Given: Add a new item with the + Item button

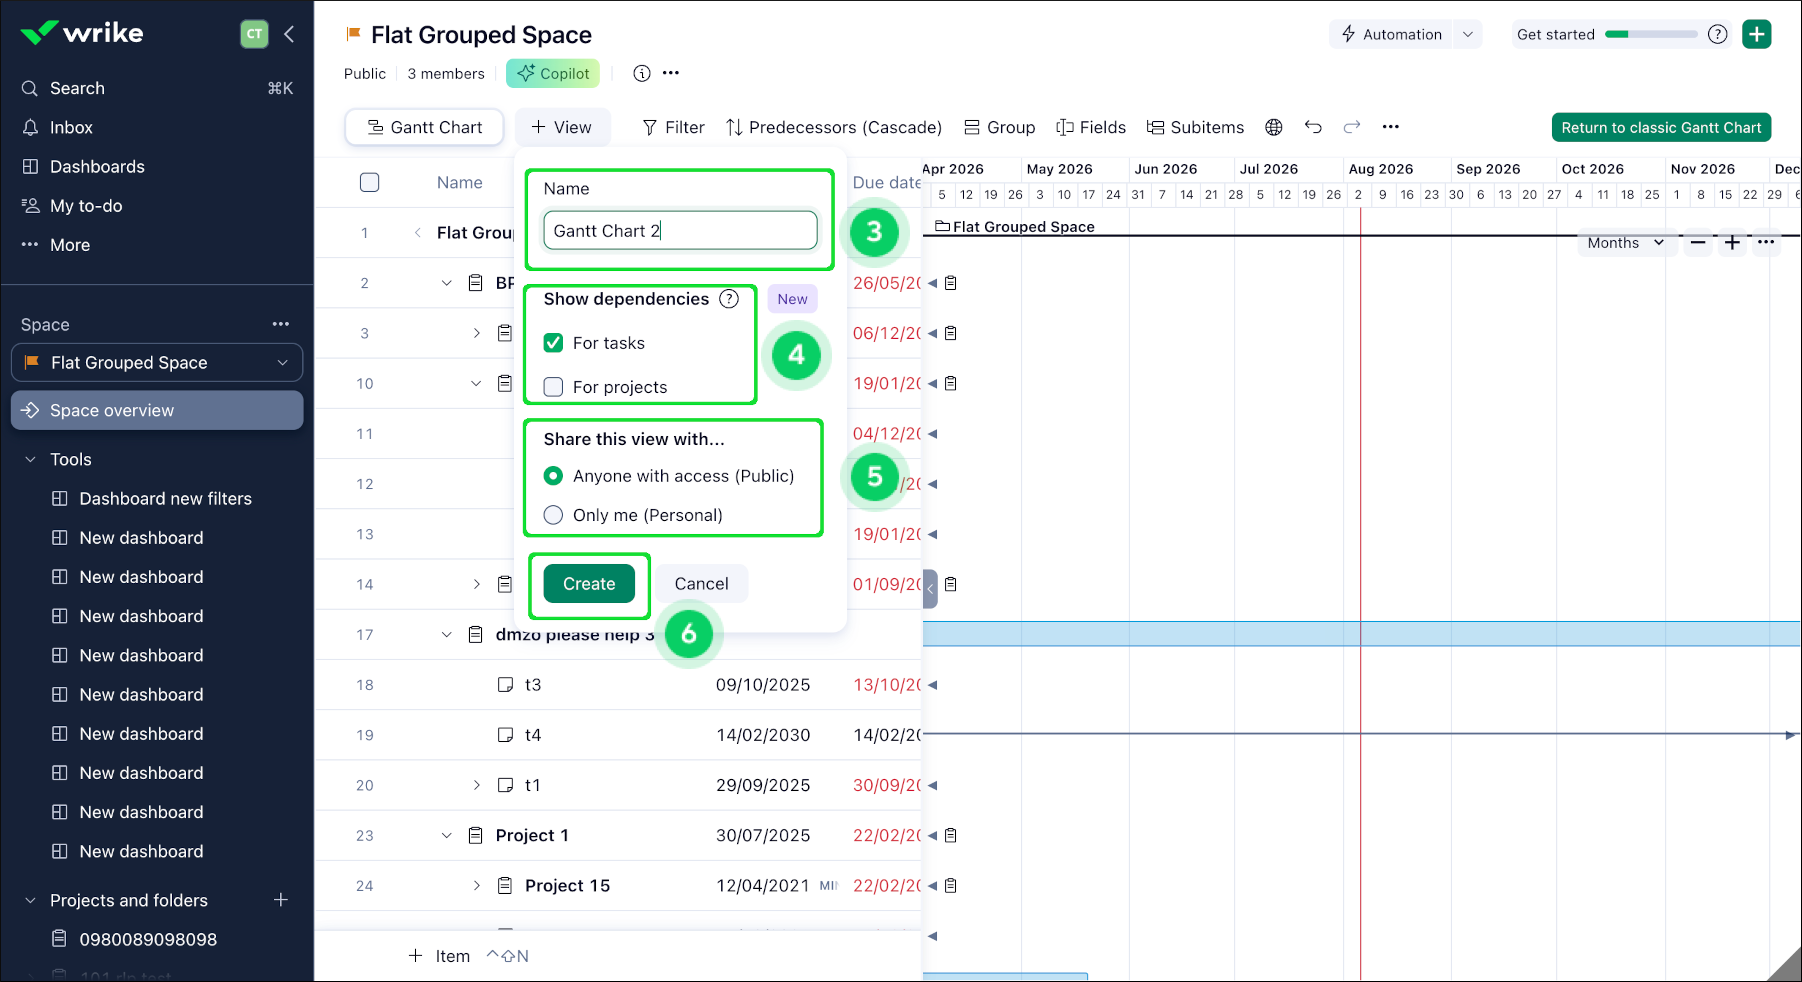Looking at the screenshot, I should click(x=440, y=956).
